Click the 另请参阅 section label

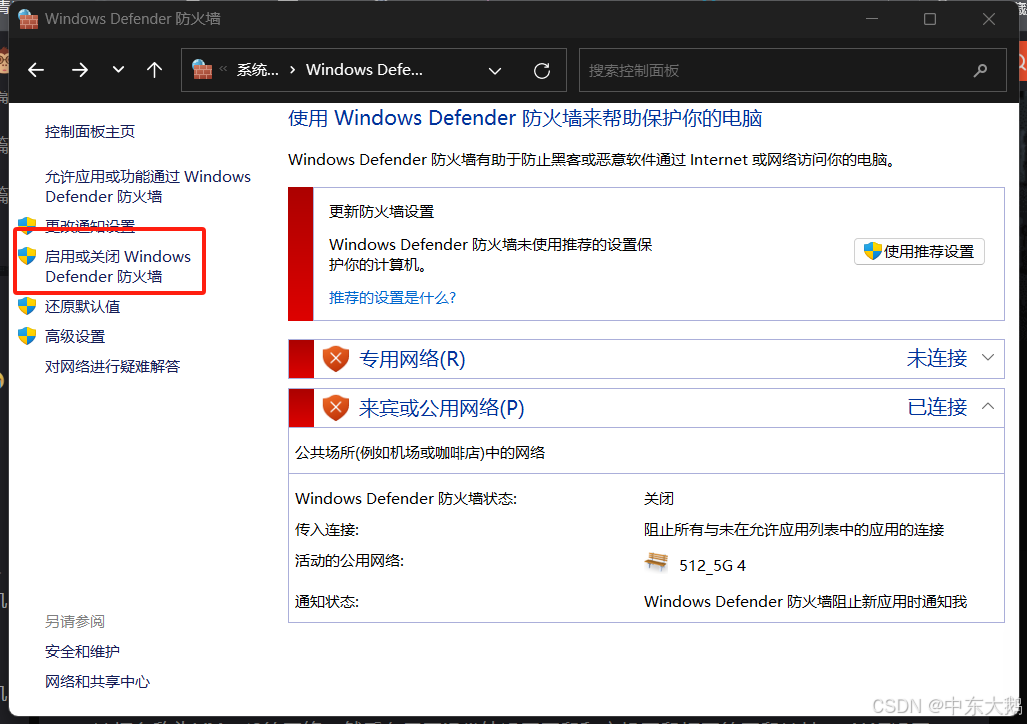(x=75, y=622)
